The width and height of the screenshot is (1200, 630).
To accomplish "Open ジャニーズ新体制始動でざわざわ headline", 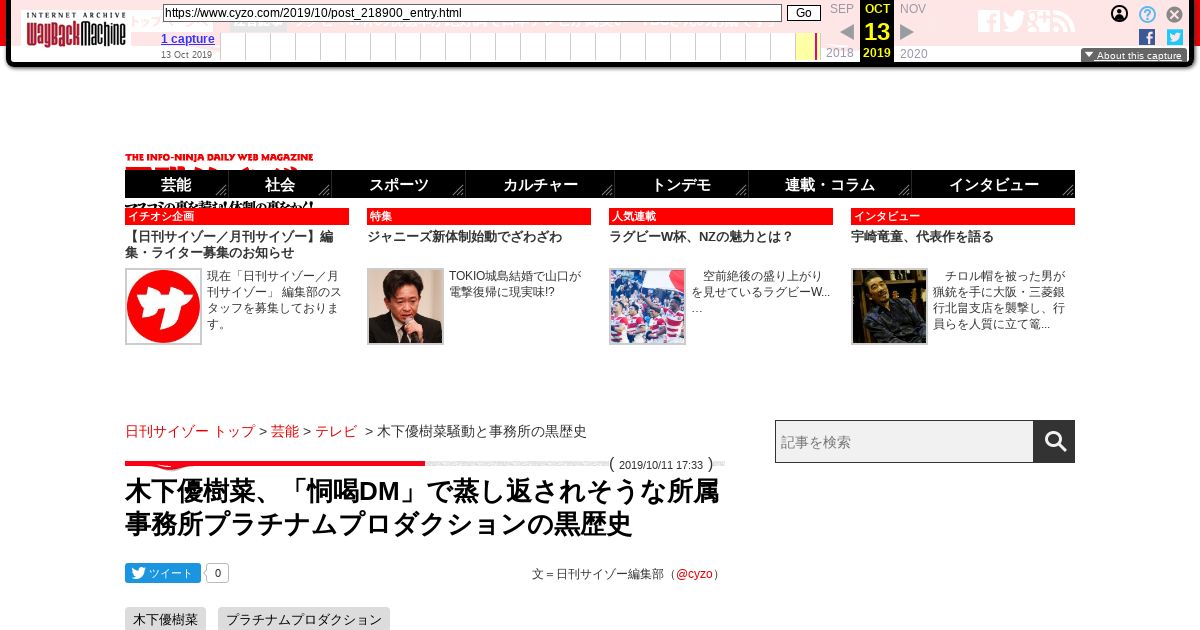I will 465,237.
